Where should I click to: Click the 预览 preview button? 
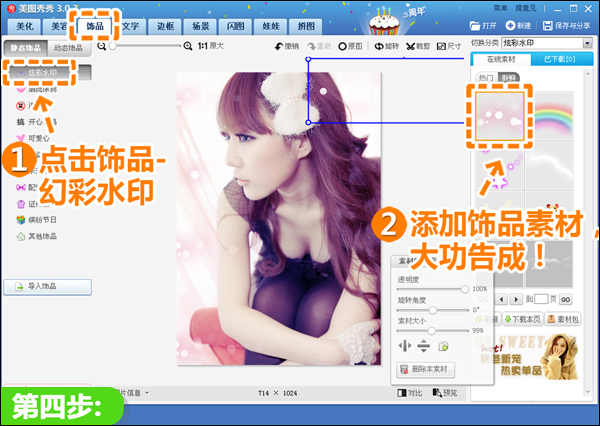pyautogui.click(x=445, y=393)
